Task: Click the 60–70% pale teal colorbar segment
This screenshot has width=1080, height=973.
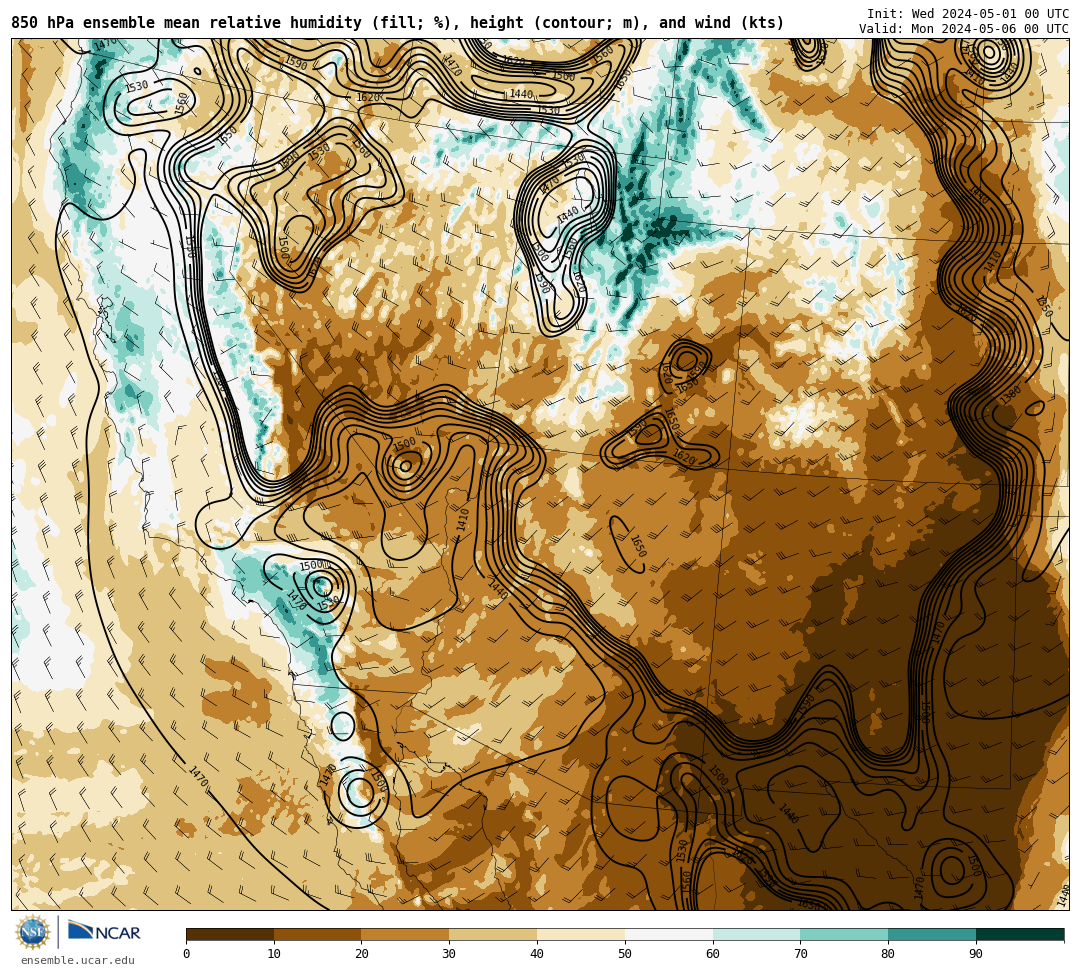Action: tap(756, 934)
